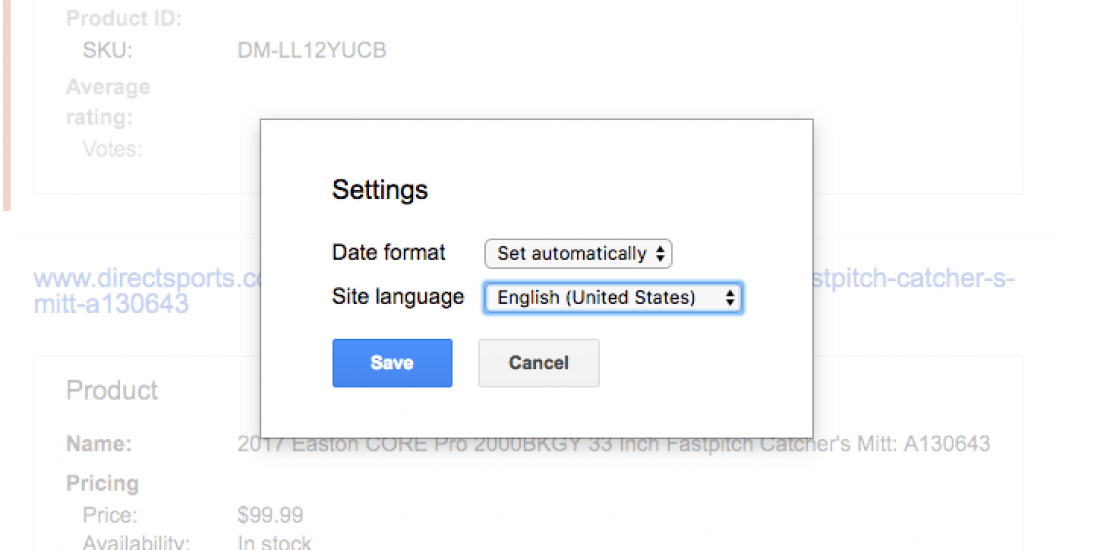Click the In stock availability value
1110x550 pixels.
click(x=274, y=543)
